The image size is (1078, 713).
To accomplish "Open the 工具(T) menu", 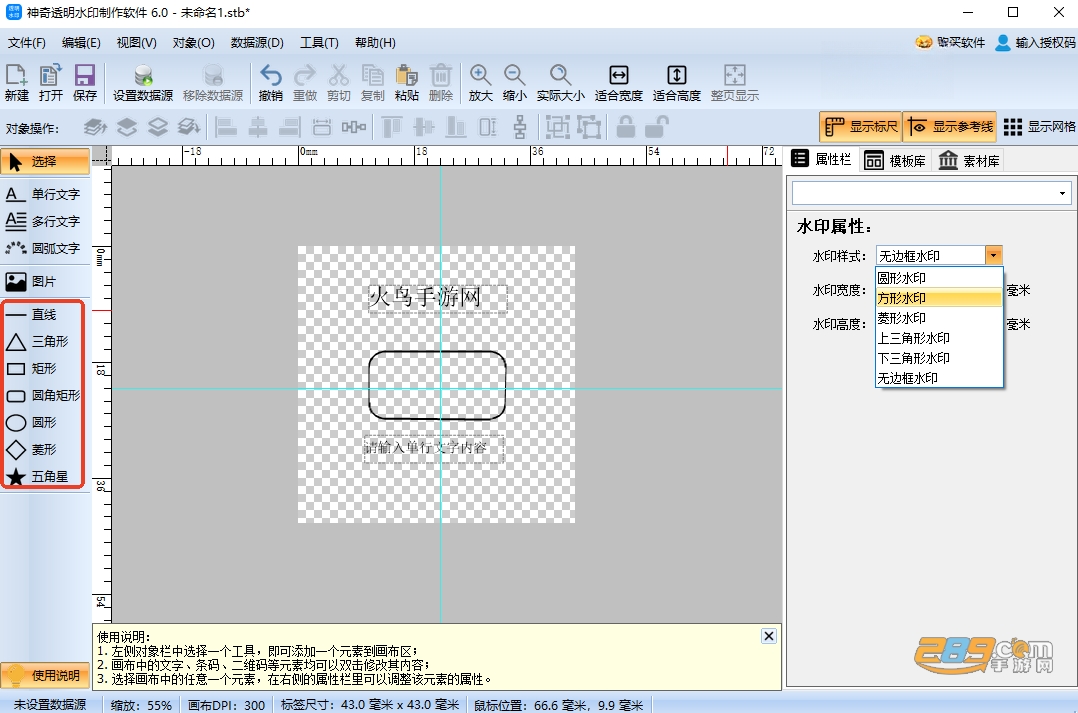I will coord(319,43).
